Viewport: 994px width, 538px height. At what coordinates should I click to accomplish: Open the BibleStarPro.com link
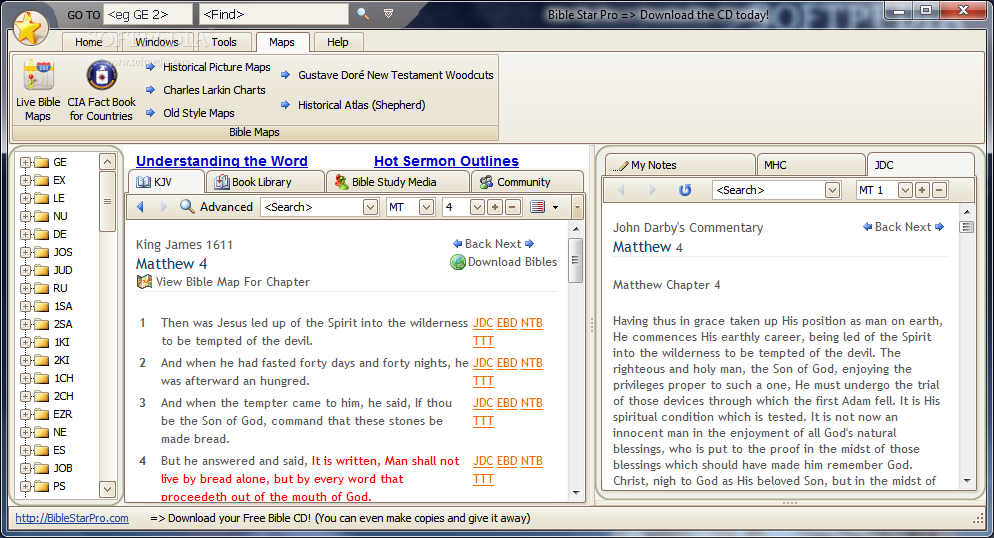click(x=72, y=518)
